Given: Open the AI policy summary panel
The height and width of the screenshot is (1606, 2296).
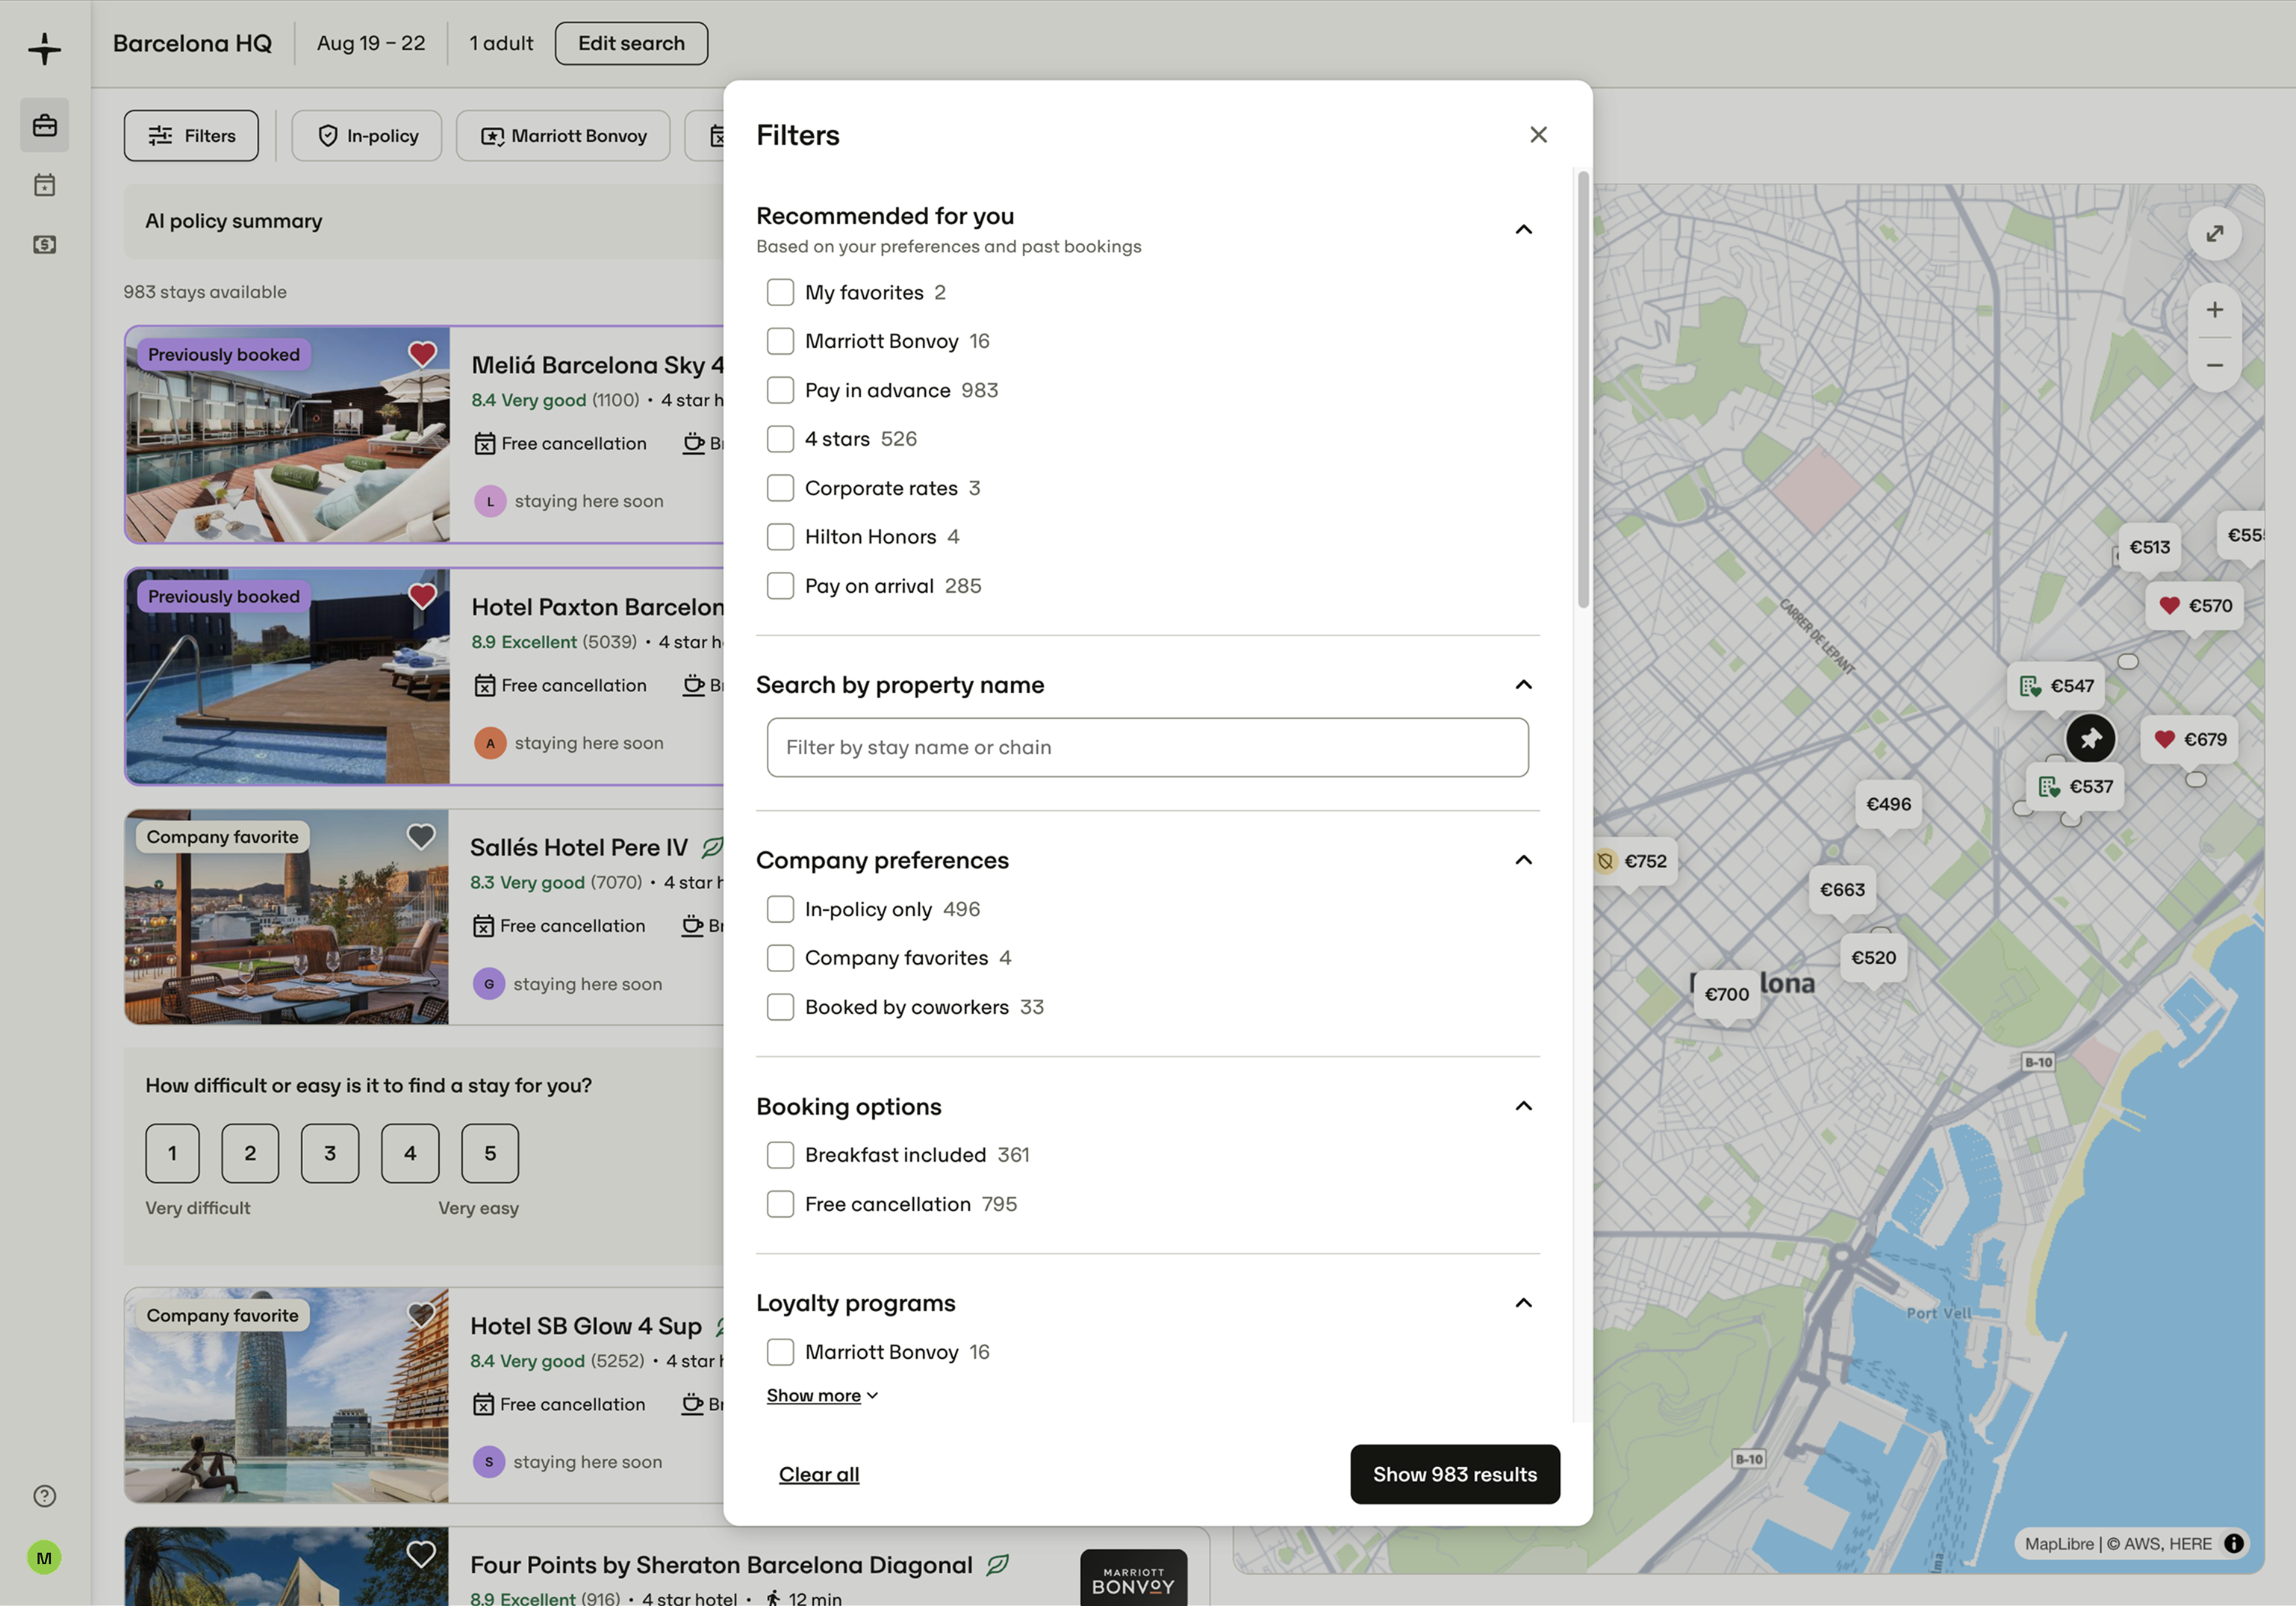Looking at the screenshot, I should click(x=424, y=221).
